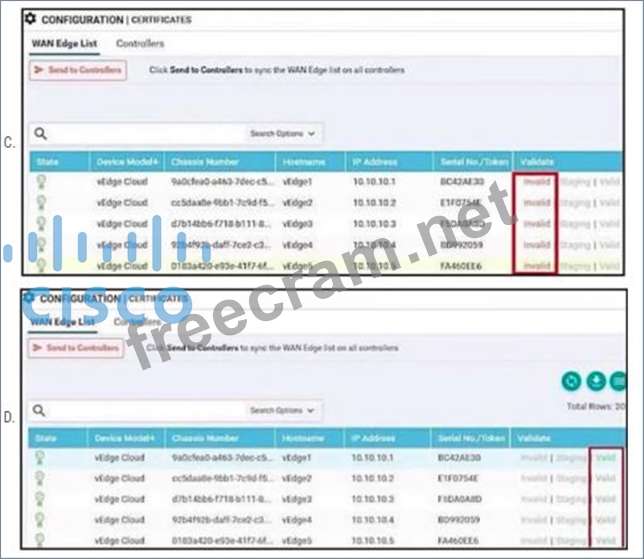Viewport: 644px width, 559px height.
Task: Click the vEdge3 state certificate icon in panel D
Action: pyautogui.click(x=41, y=498)
